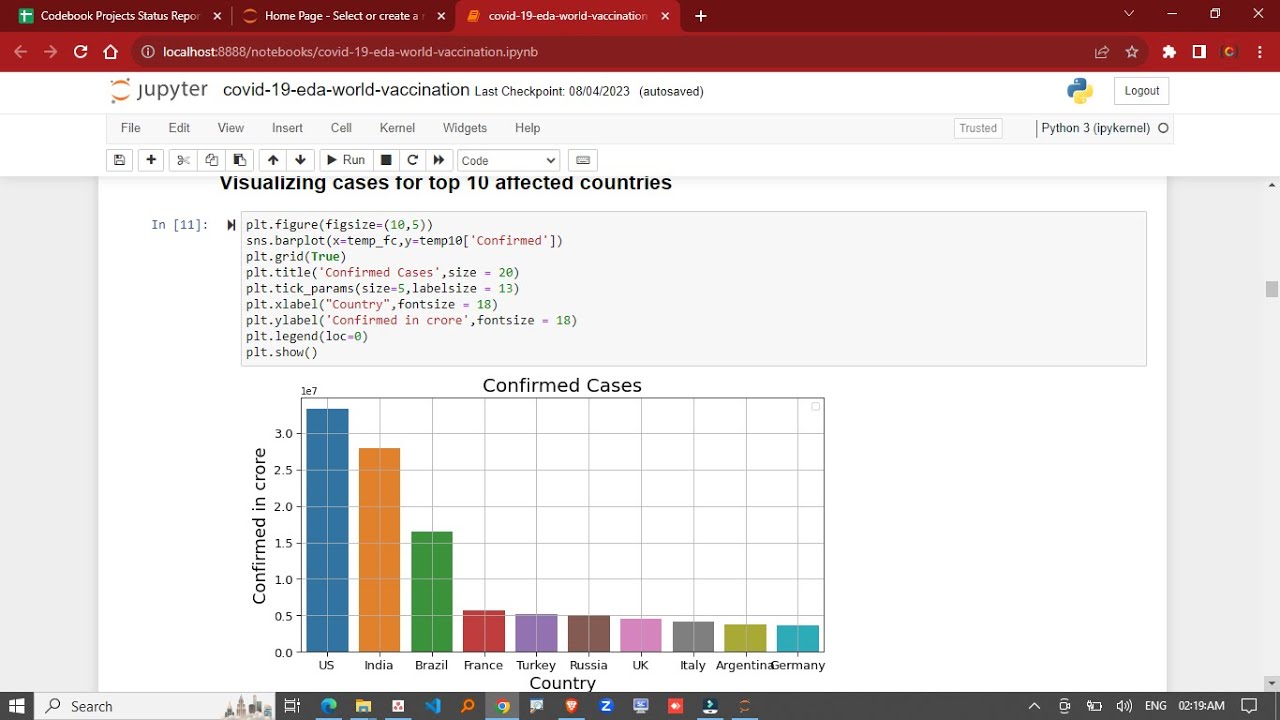Image resolution: width=1280 pixels, height=720 pixels.
Task: Toggle the browser side panel
Action: coord(1199,52)
